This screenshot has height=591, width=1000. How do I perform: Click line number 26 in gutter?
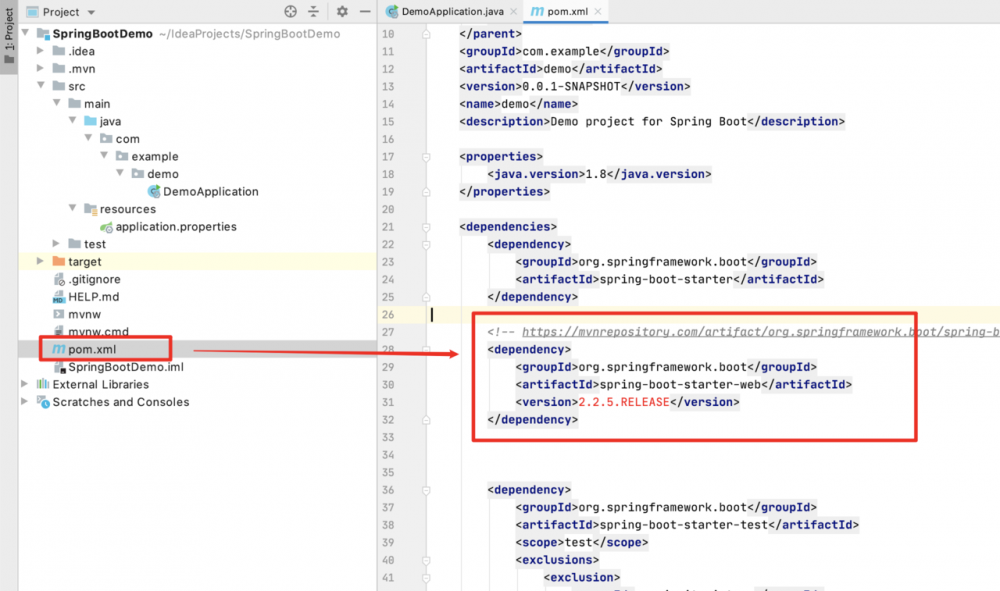[x=388, y=314]
